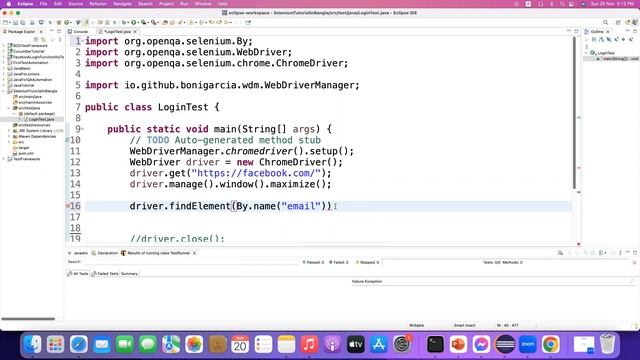
Task: Click the "https://facebook.com/" string in code
Action: coord(256,173)
